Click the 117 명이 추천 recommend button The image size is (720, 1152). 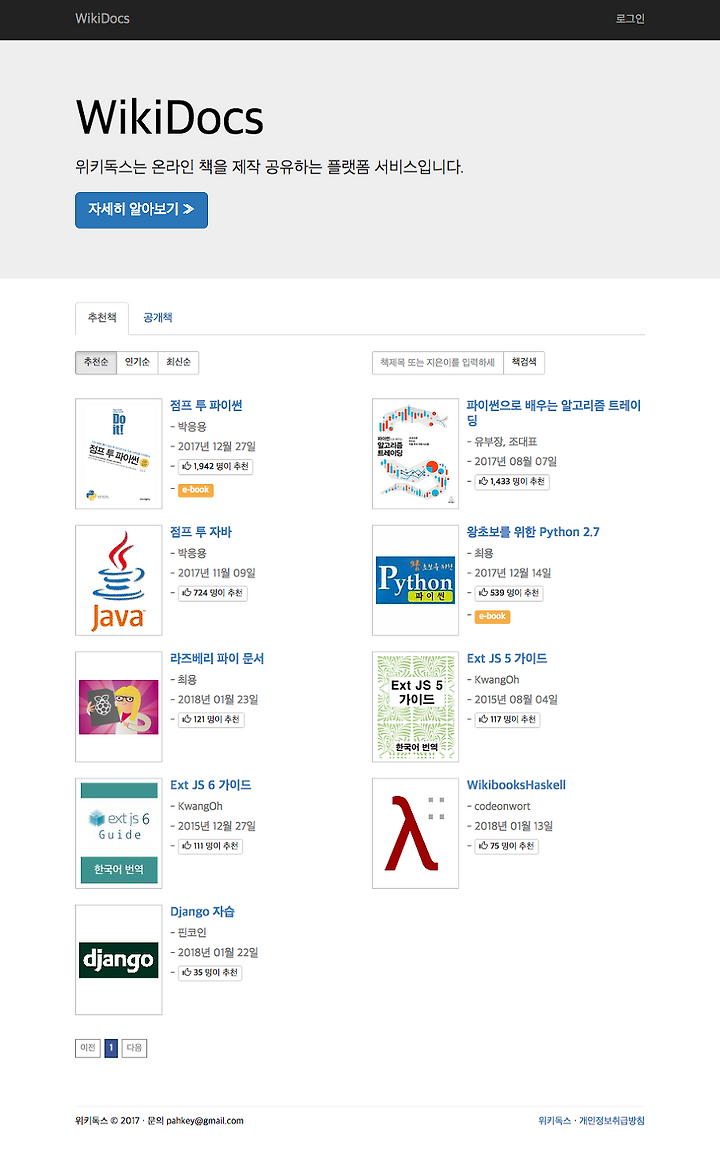508,720
